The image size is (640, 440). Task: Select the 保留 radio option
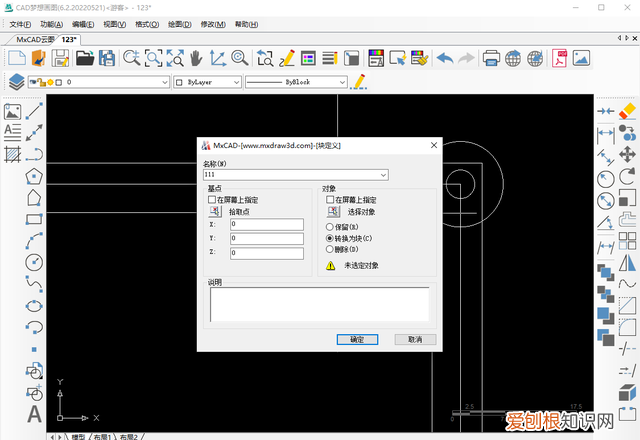tap(331, 227)
